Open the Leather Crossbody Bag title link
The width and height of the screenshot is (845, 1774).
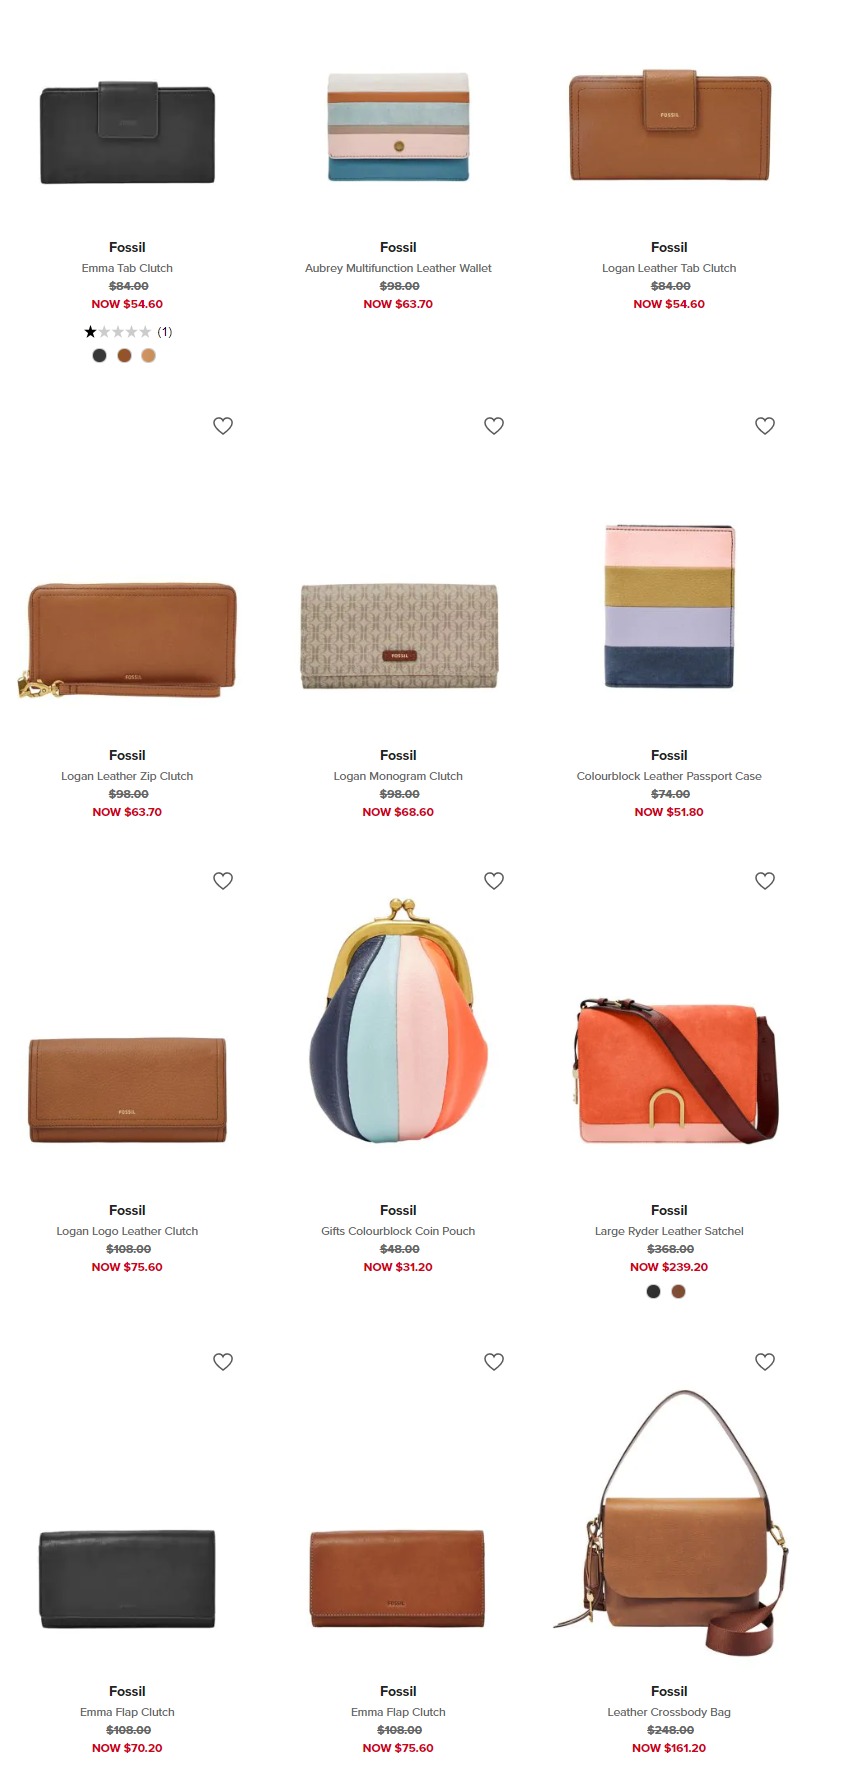(669, 1712)
